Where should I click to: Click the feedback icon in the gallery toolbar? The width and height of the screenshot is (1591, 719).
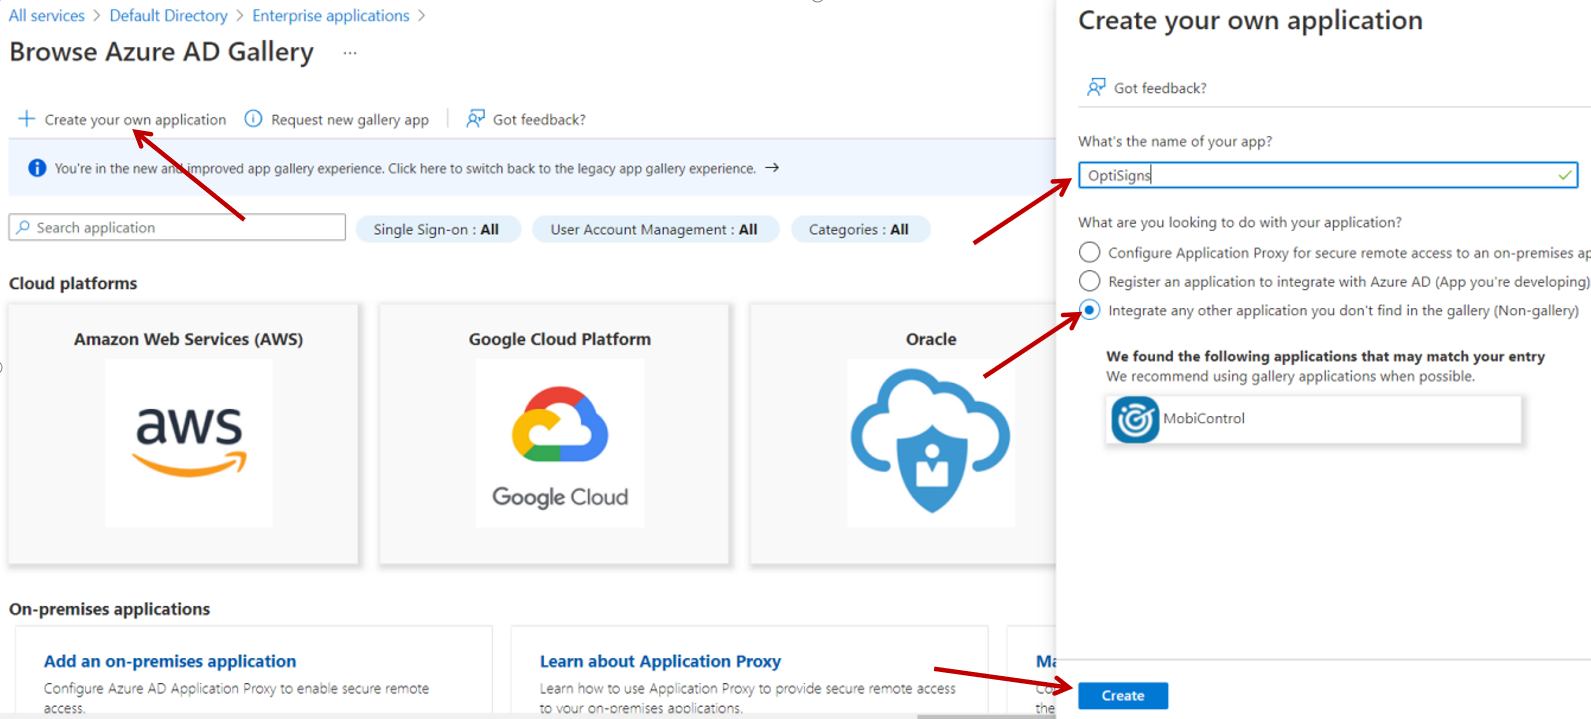[x=476, y=119]
